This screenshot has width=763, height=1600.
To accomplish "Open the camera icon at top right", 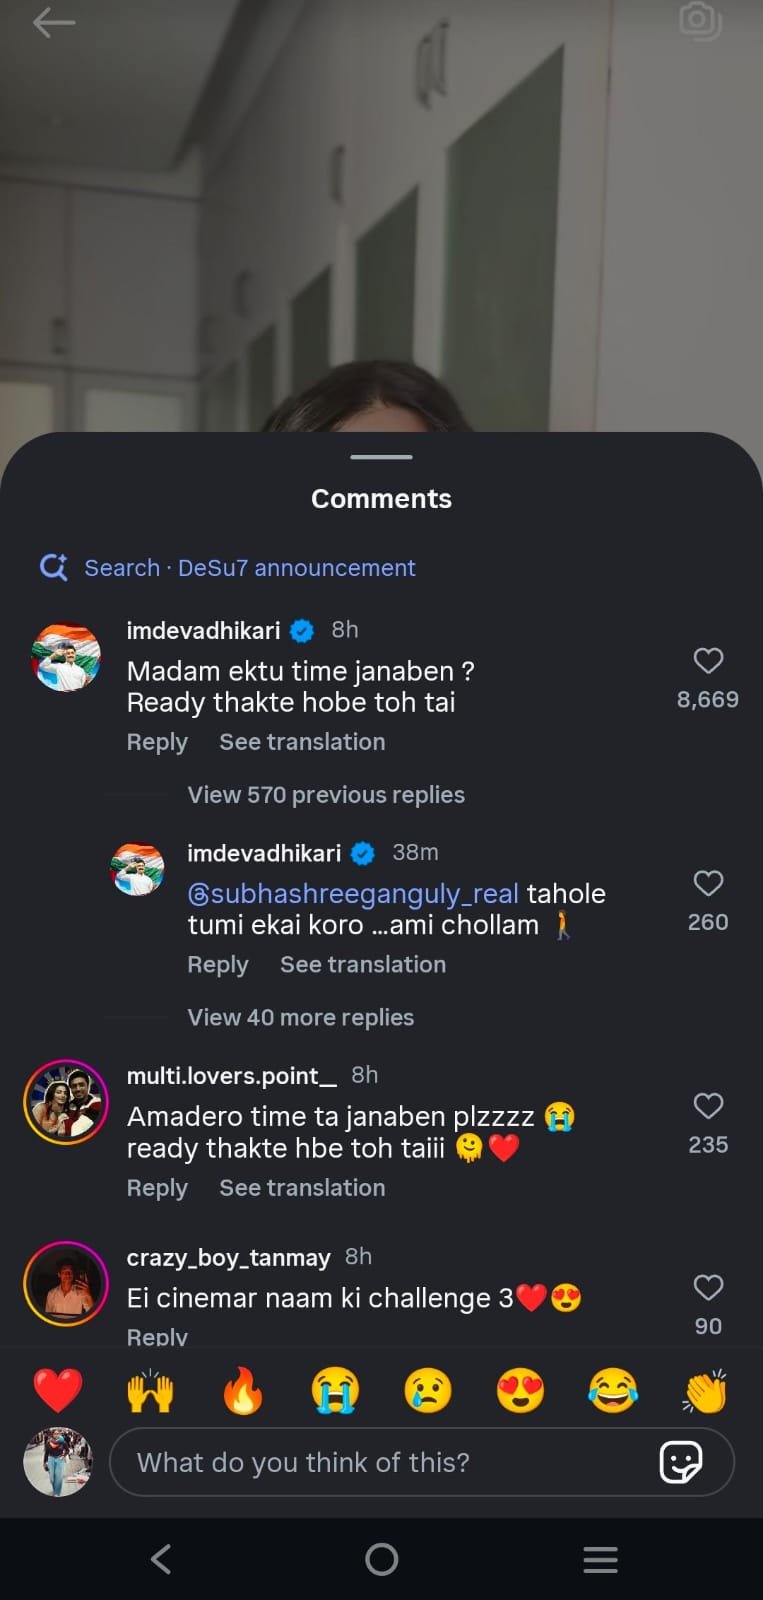I will tap(700, 21).
